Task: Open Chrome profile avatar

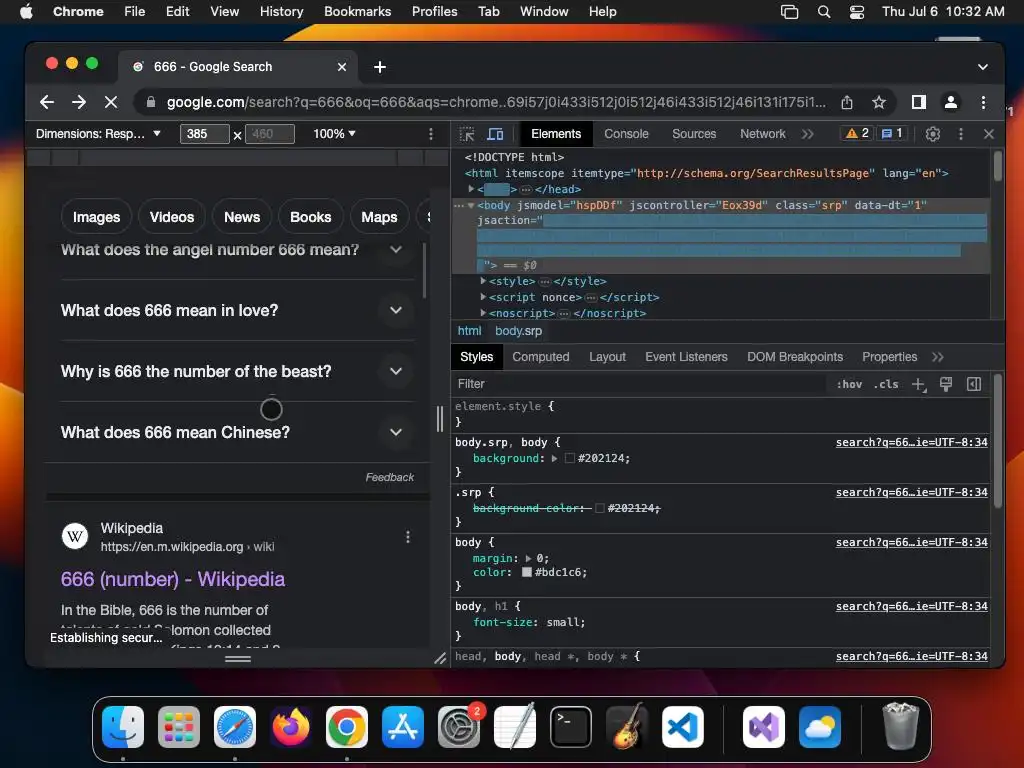Action: [951, 103]
